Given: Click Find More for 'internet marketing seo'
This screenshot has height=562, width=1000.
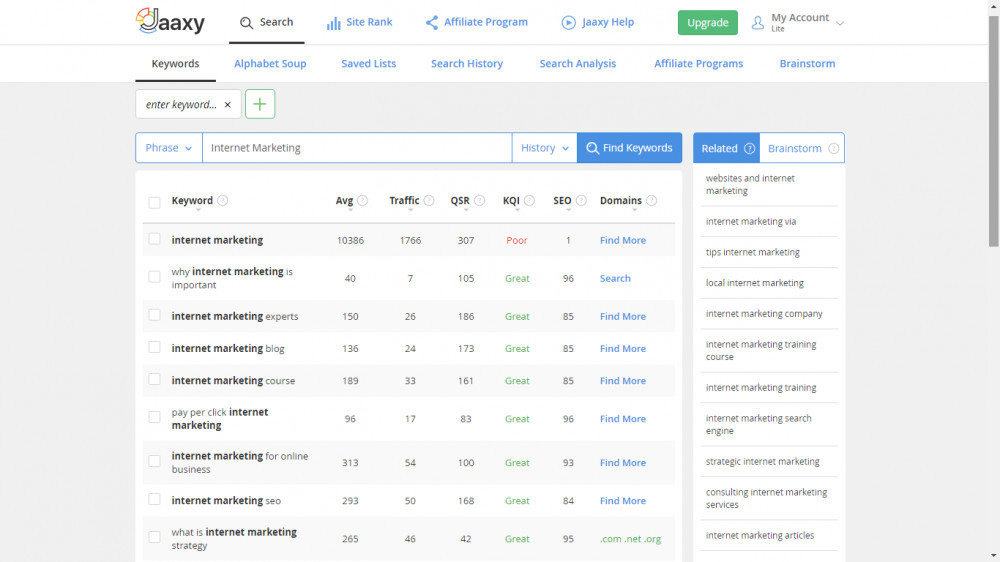Looking at the screenshot, I should click(x=622, y=501).
